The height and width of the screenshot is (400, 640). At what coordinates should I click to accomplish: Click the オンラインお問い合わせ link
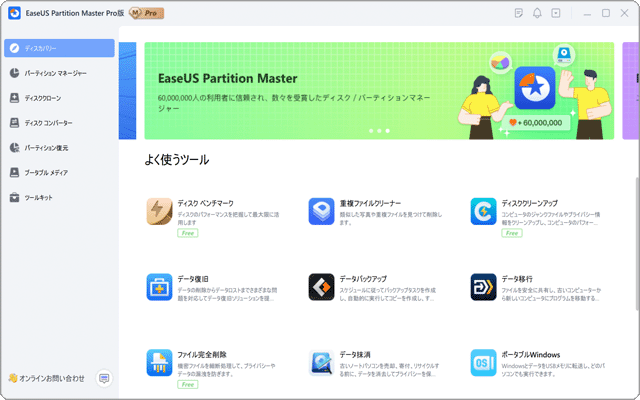46,378
